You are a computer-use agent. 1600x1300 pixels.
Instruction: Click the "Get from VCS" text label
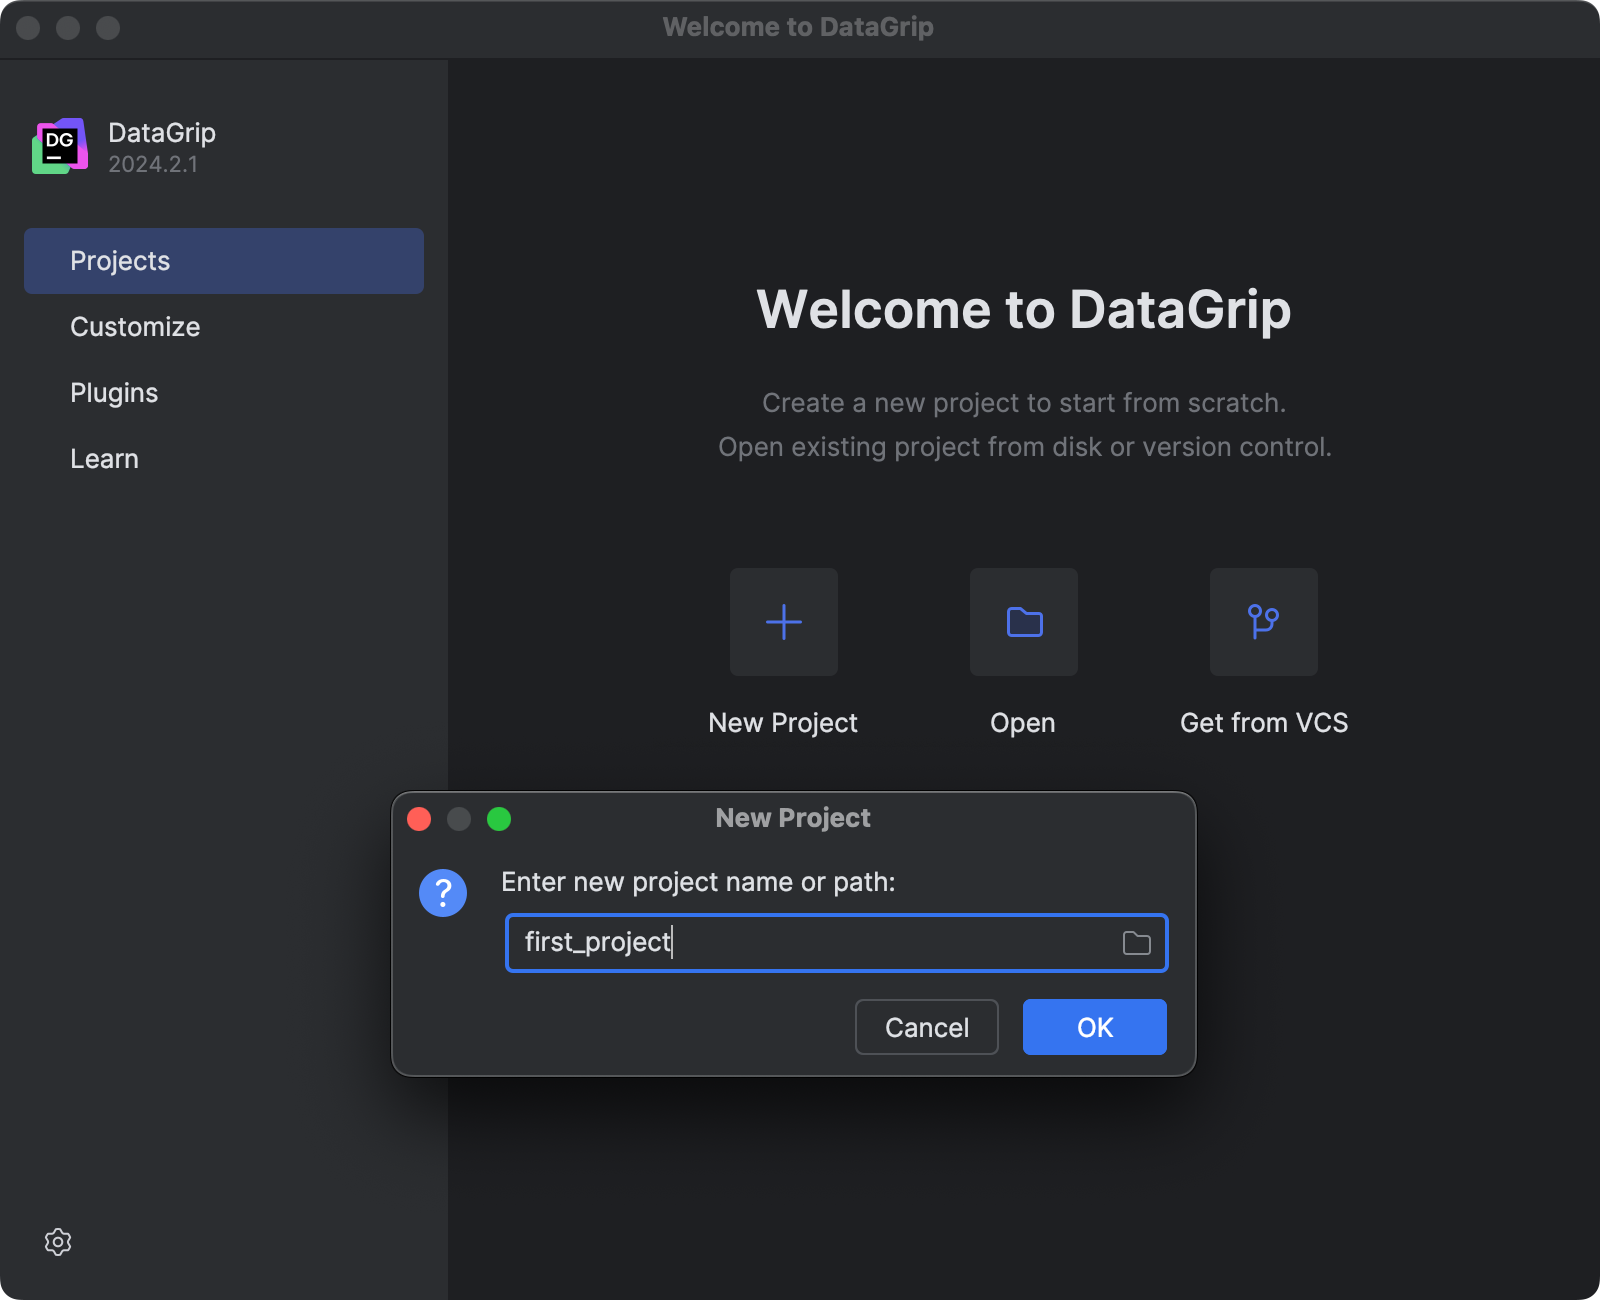click(1263, 723)
